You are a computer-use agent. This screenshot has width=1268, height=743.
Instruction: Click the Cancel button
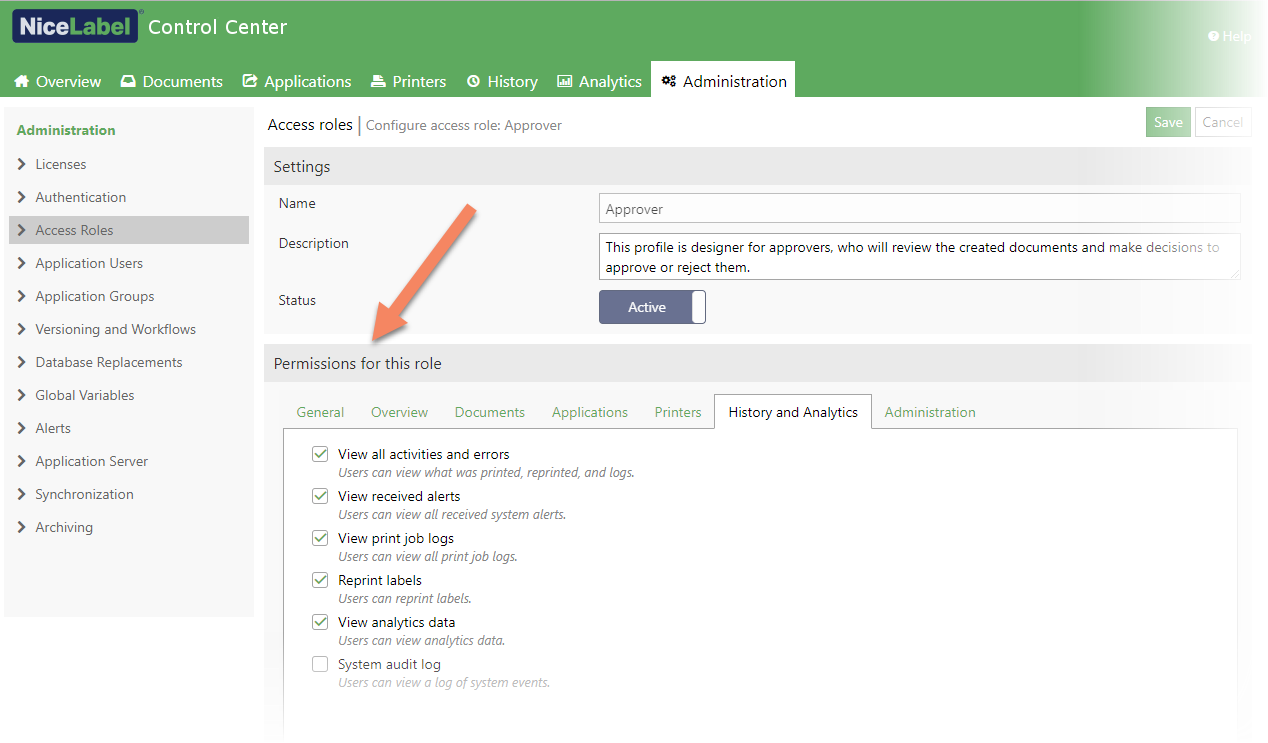point(1223,122)
